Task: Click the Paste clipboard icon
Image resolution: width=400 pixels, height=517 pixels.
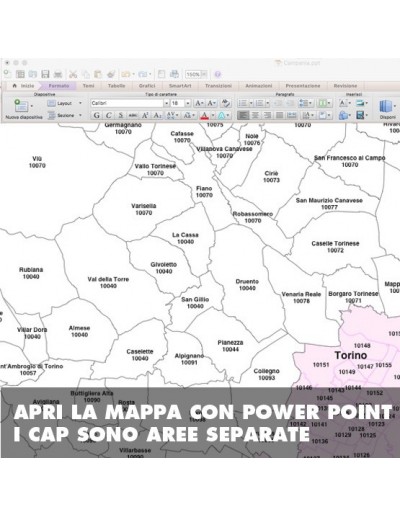Action: pos(98,74)
